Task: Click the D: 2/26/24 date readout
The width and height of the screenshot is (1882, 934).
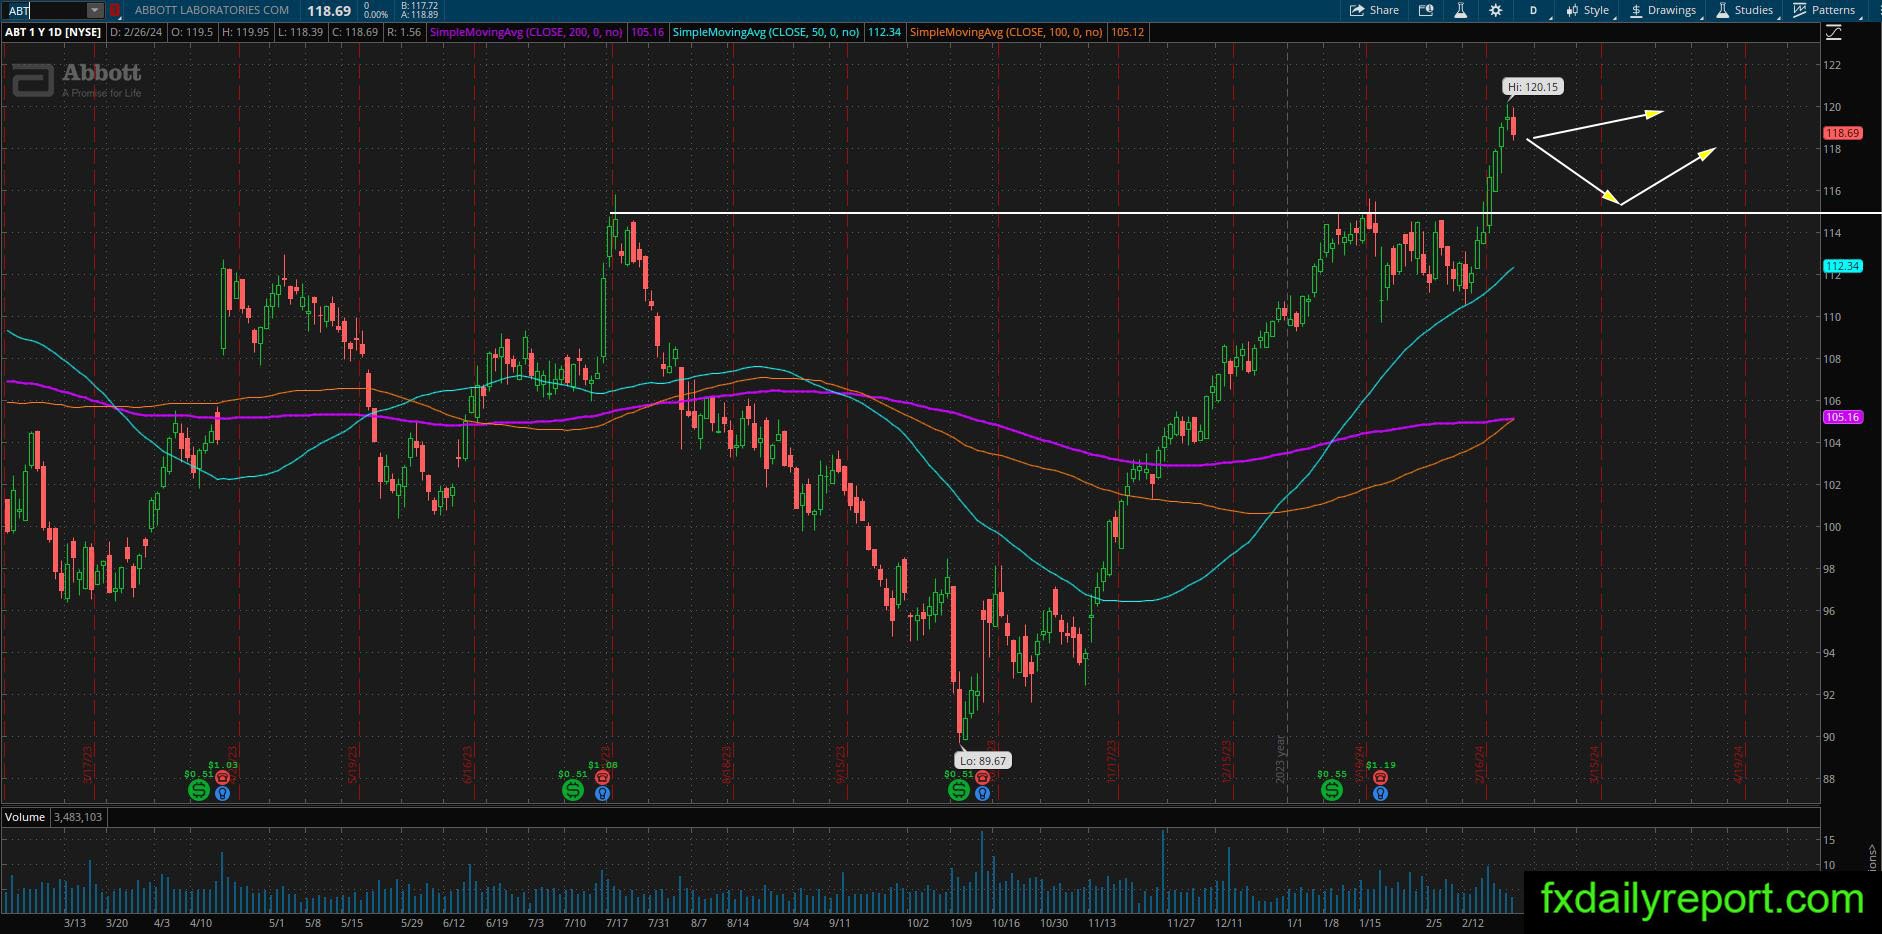Action: click(x=135, y=32)
